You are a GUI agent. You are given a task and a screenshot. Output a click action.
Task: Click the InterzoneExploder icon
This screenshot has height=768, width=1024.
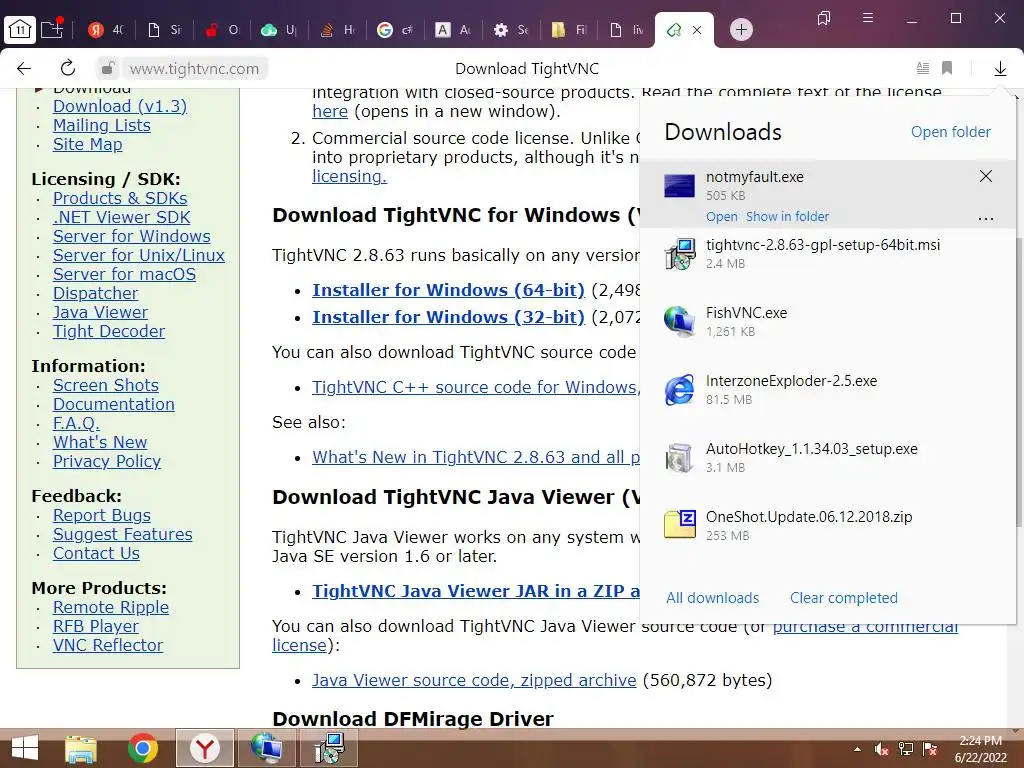pos(679,390)
